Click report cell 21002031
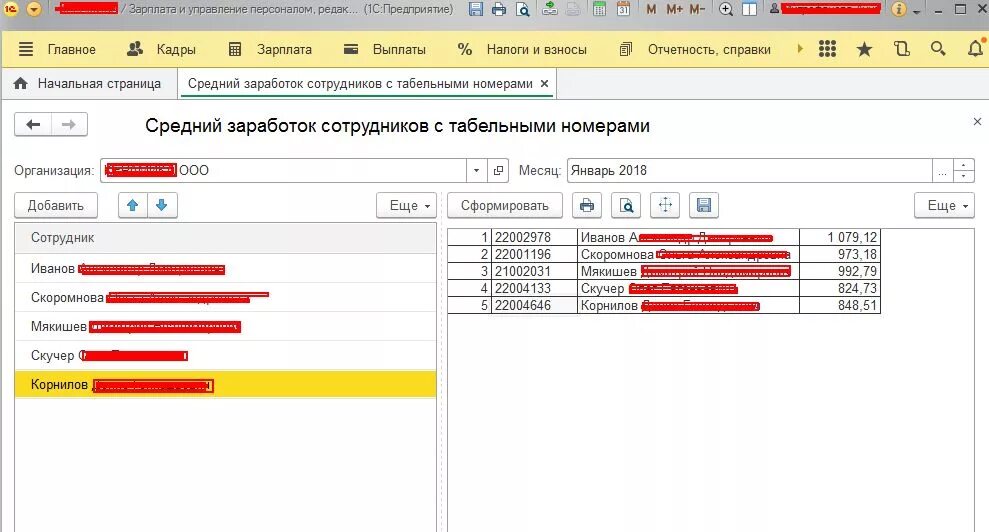This screenshot has height=532, width=989. pyautogui.click(x=534, y=271)
